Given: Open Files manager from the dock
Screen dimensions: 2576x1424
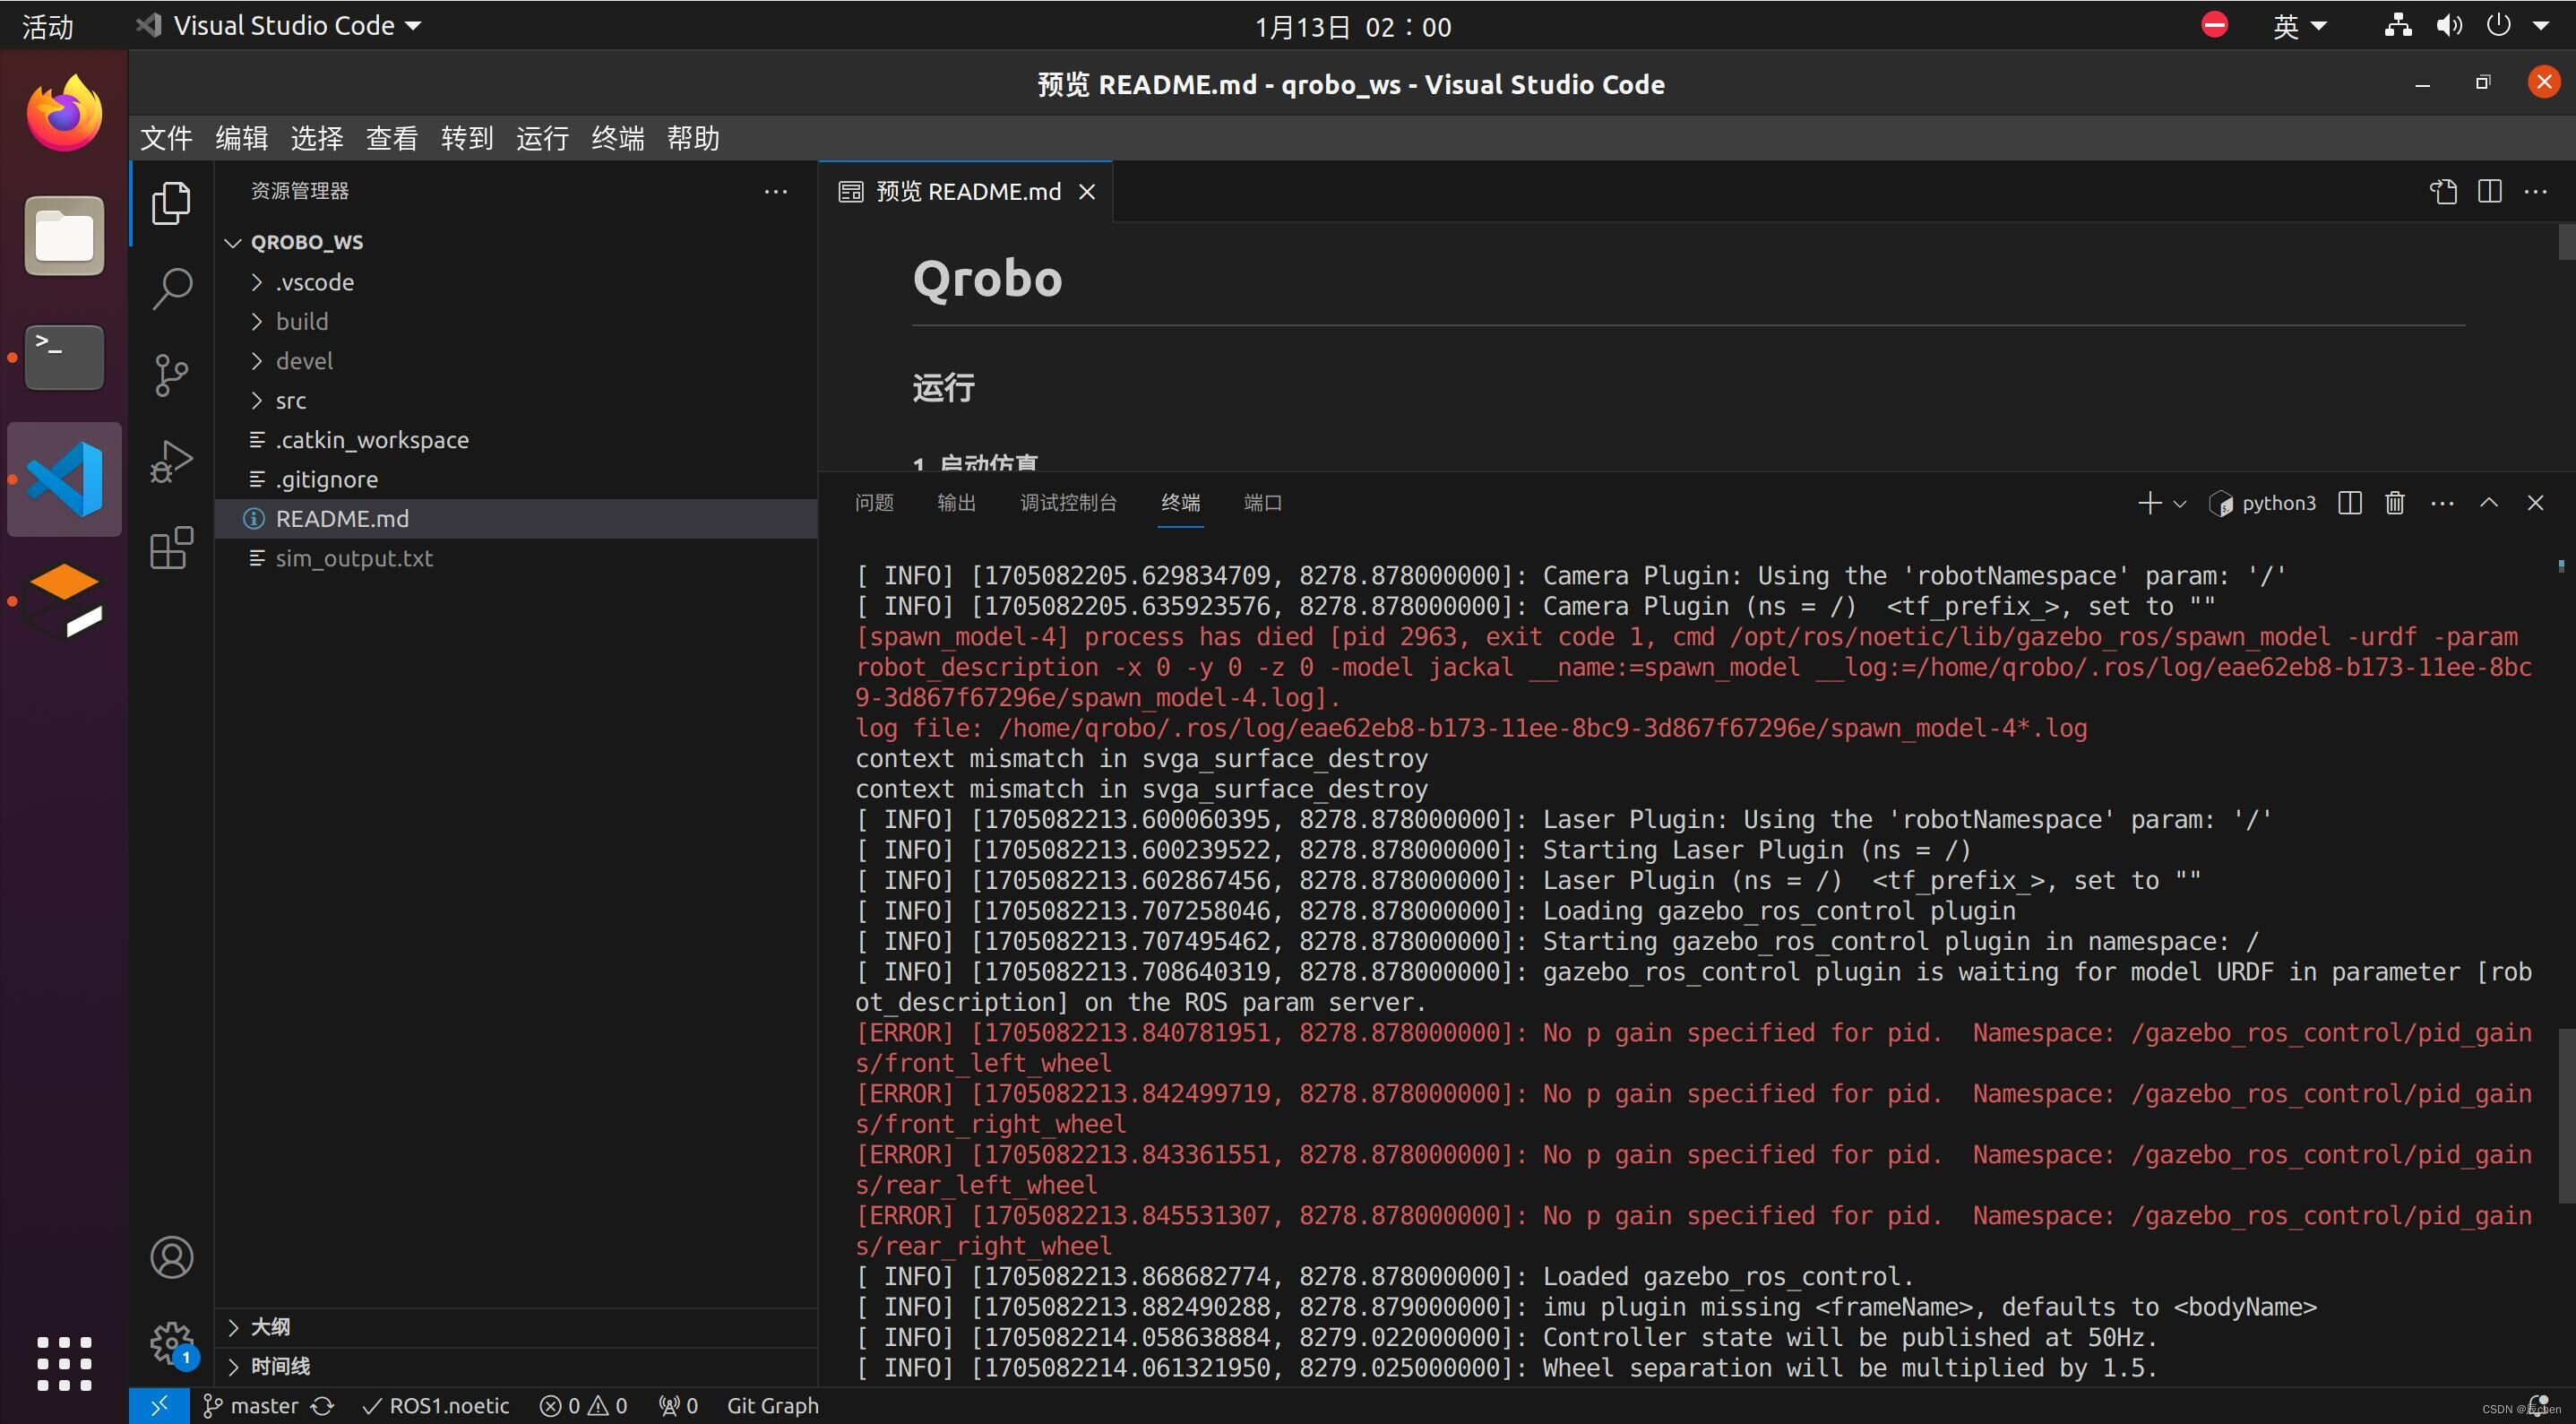Looking at the screenshot, I should (64, 236).
